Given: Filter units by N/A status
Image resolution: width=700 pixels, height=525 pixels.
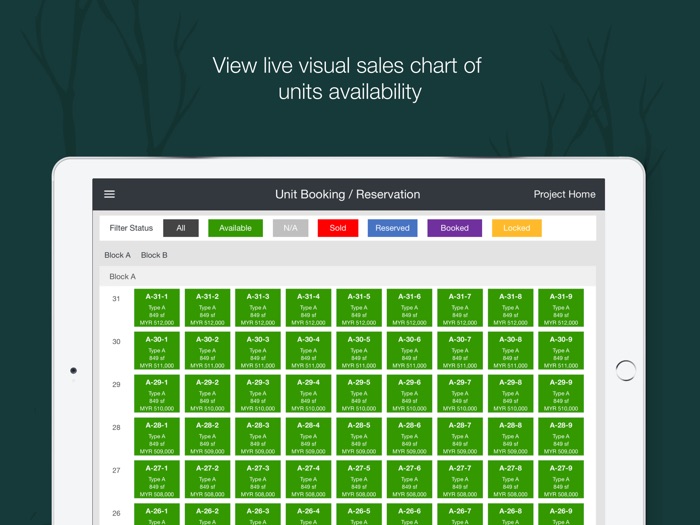Looking at the screenshot, I should pos(290,228).
